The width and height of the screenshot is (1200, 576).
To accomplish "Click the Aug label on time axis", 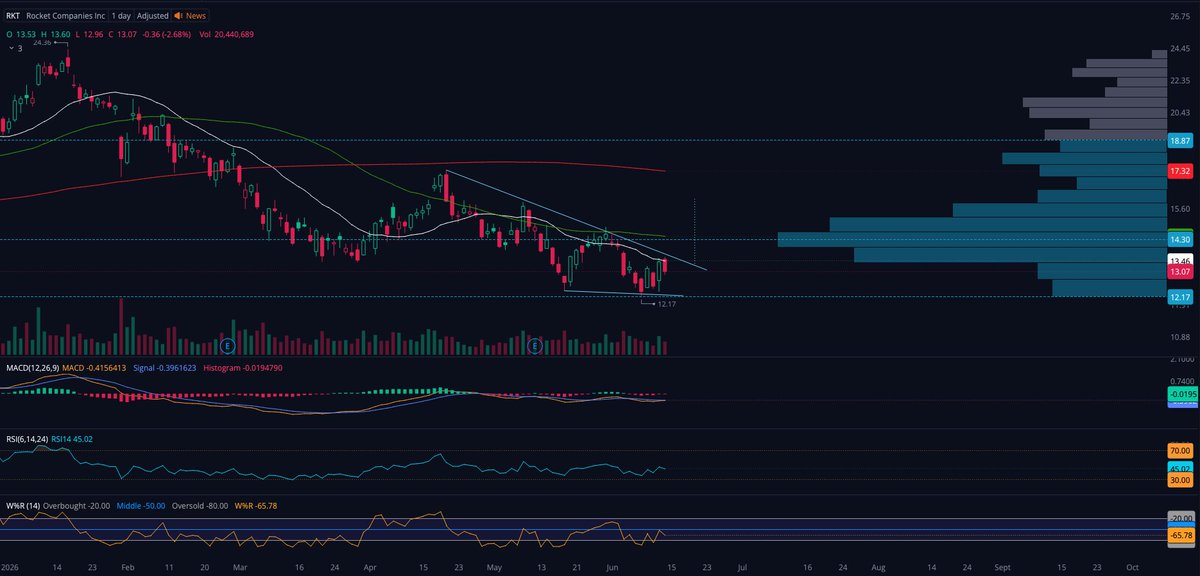I will [x=878, y=567].
